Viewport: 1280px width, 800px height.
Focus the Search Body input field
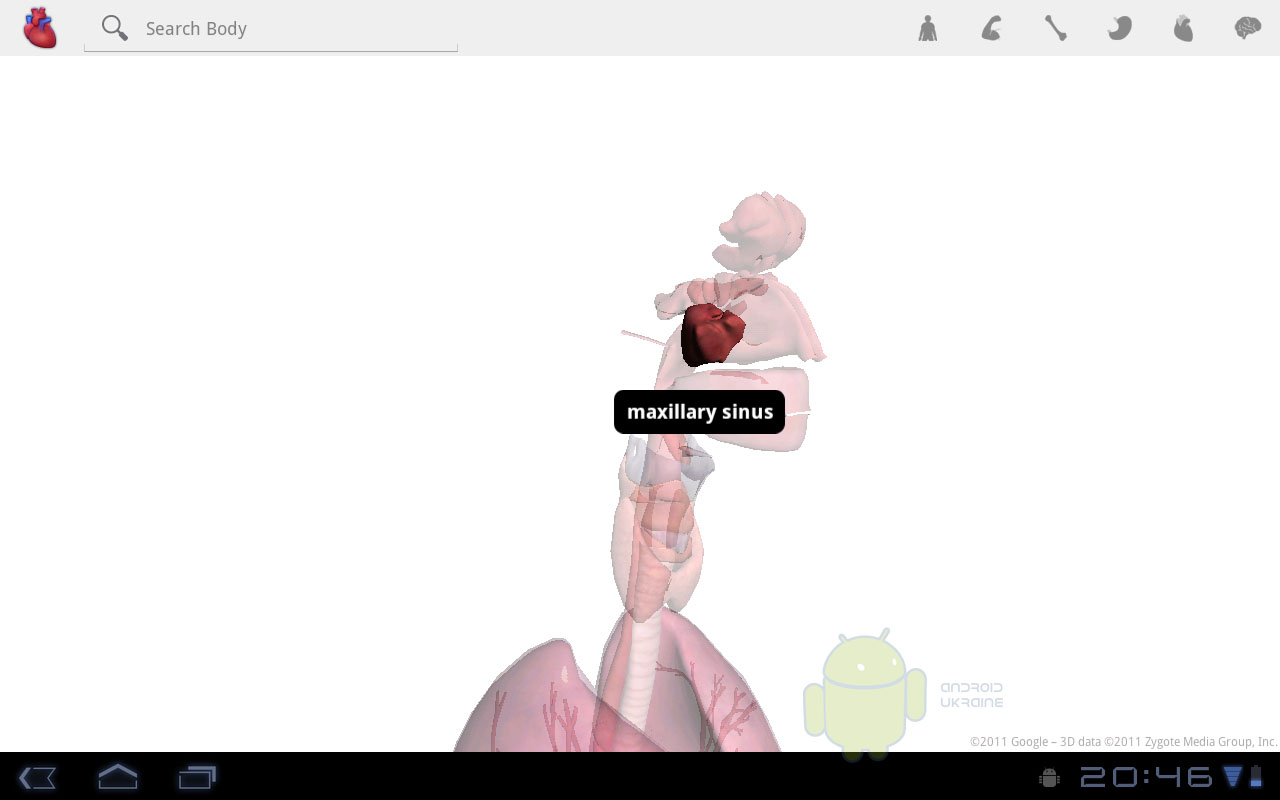click(x=271, y=28)
